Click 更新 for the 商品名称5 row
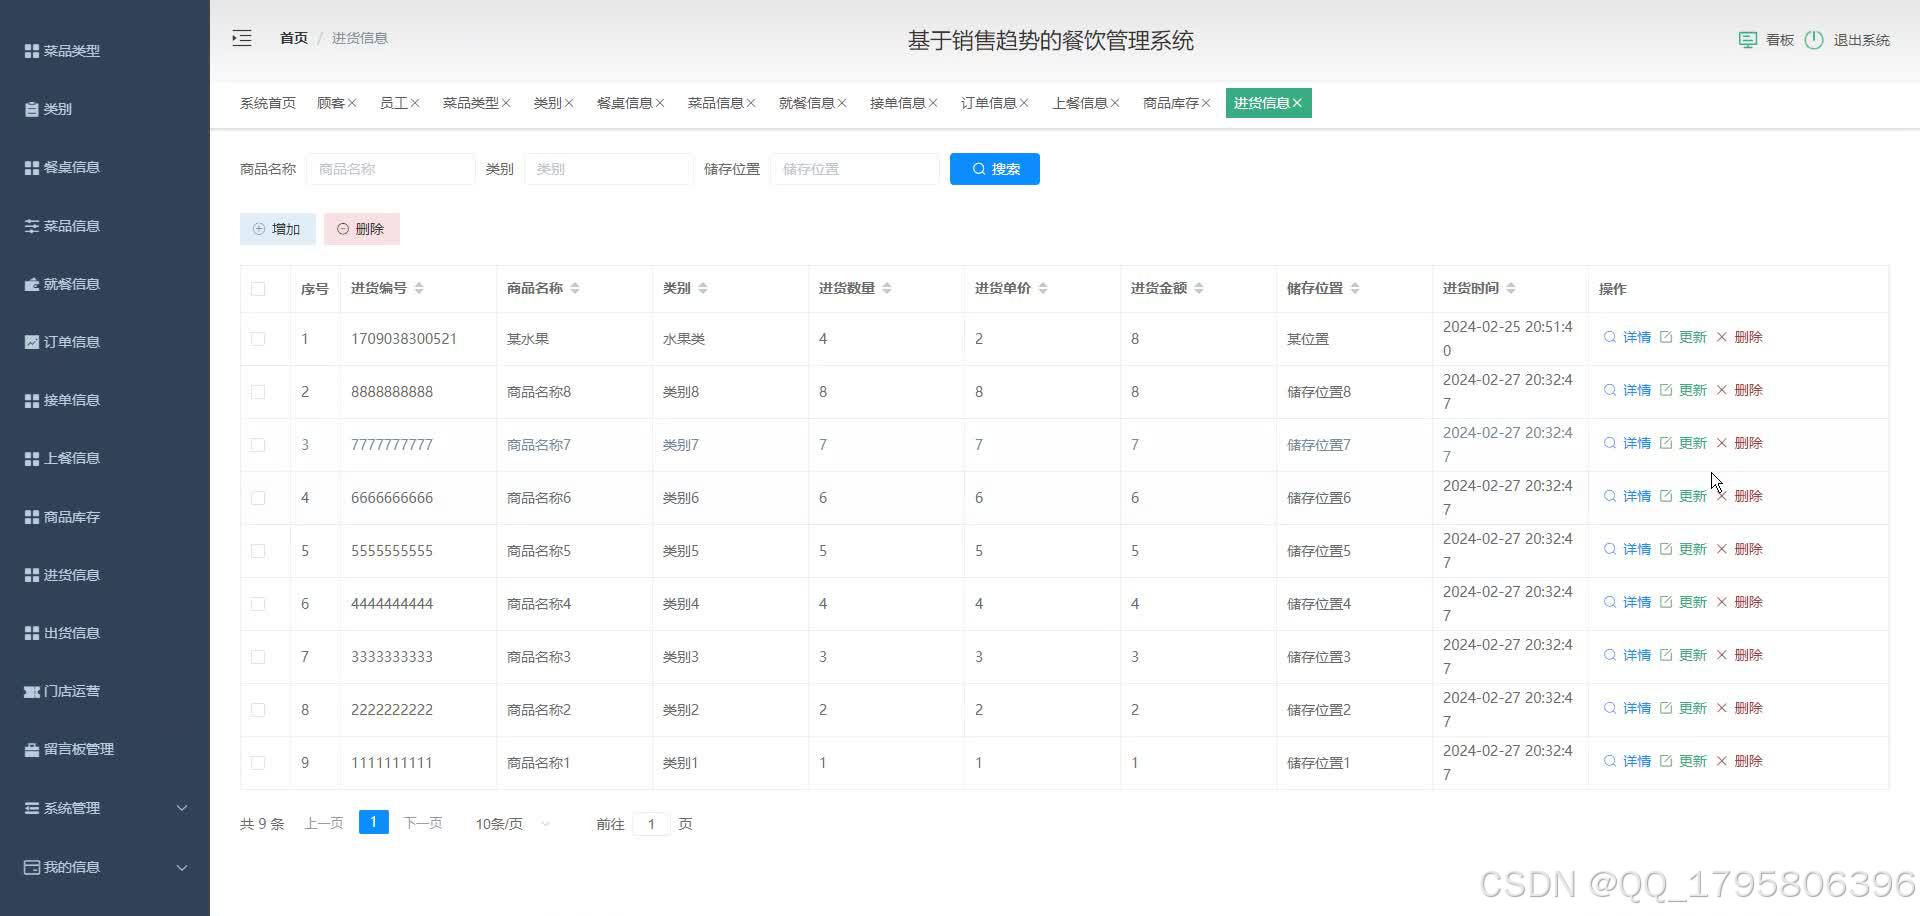This screenshot has width=1920, height=916. (1684, 549)
